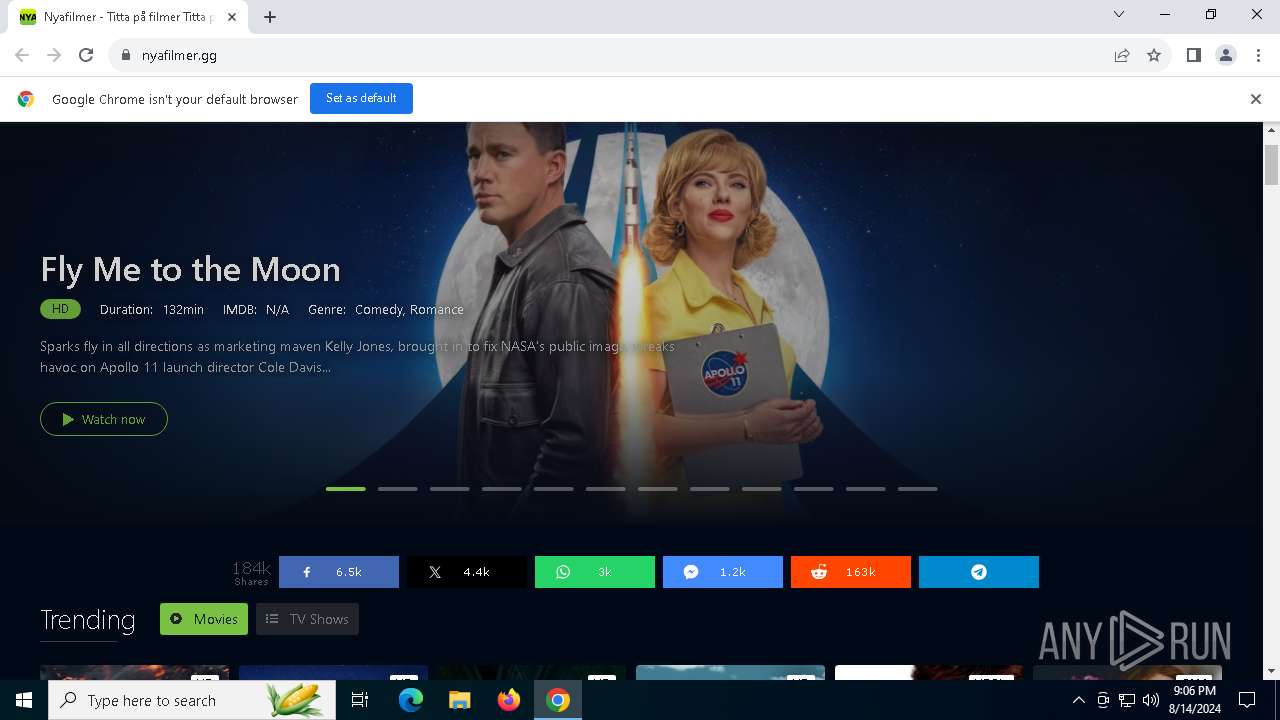Open the tab search chevron

(x=1119, y=14)
